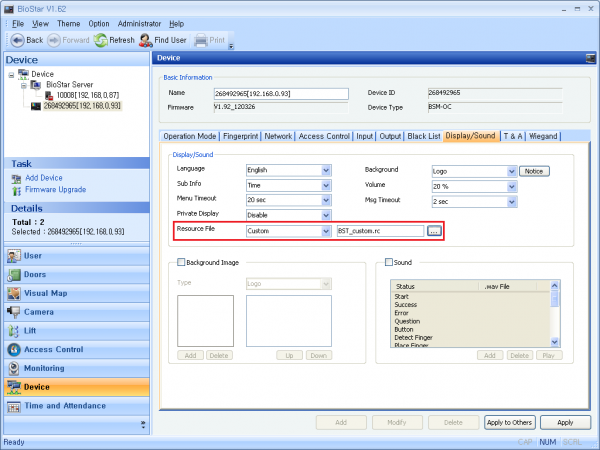
Task: Enable the Background Image checkbox
Action: [x=179, y=263]
